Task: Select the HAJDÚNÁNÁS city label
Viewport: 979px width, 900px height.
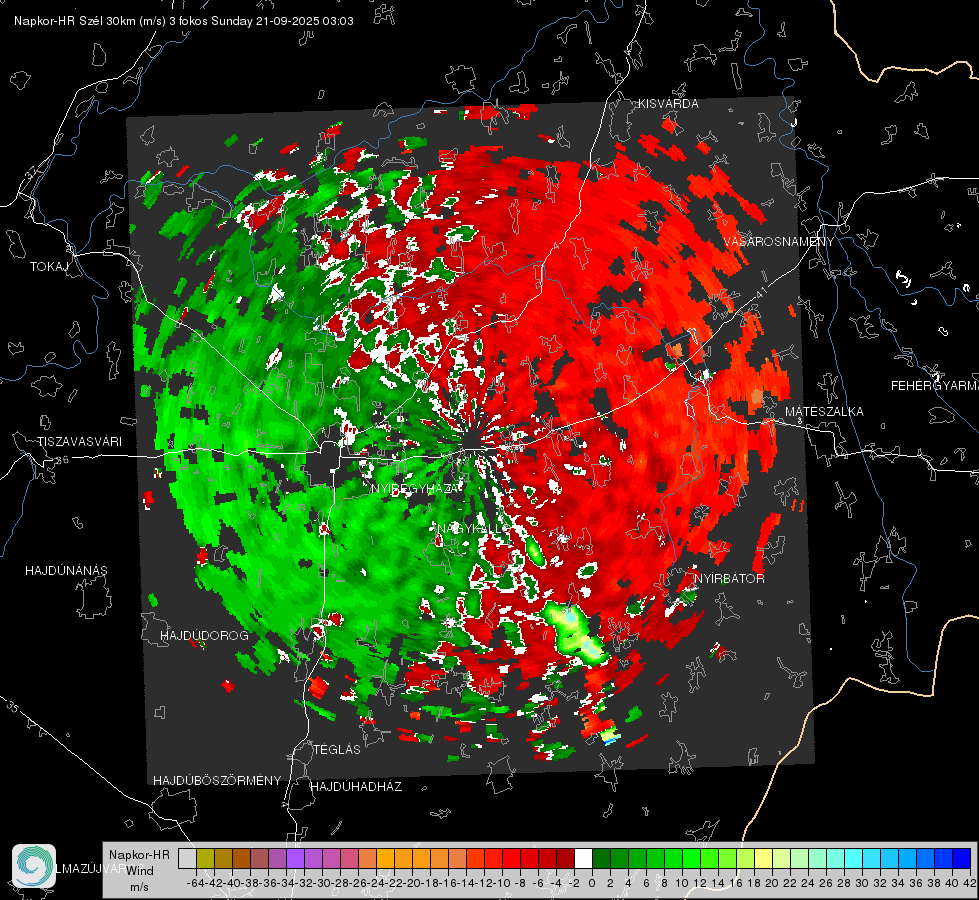Action: [66, 571]
